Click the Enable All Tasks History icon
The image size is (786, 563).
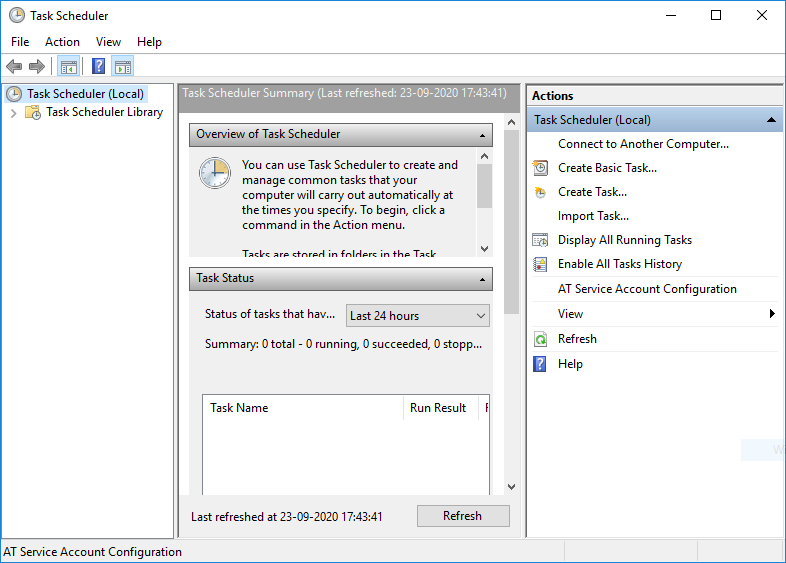[540, 264]
